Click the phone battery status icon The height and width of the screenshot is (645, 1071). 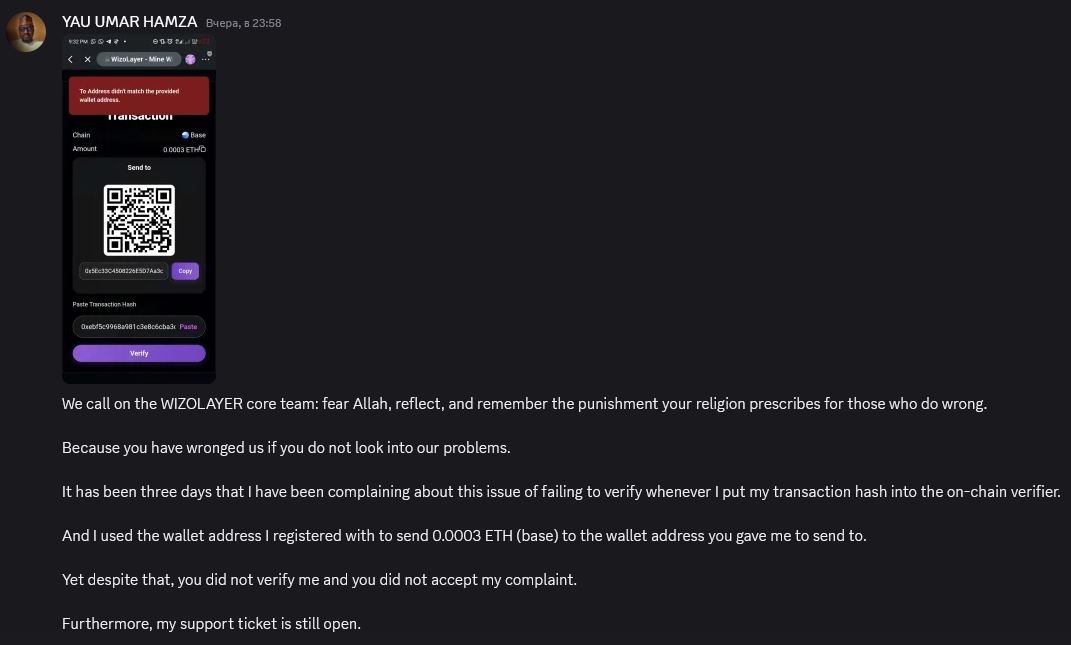202,42
